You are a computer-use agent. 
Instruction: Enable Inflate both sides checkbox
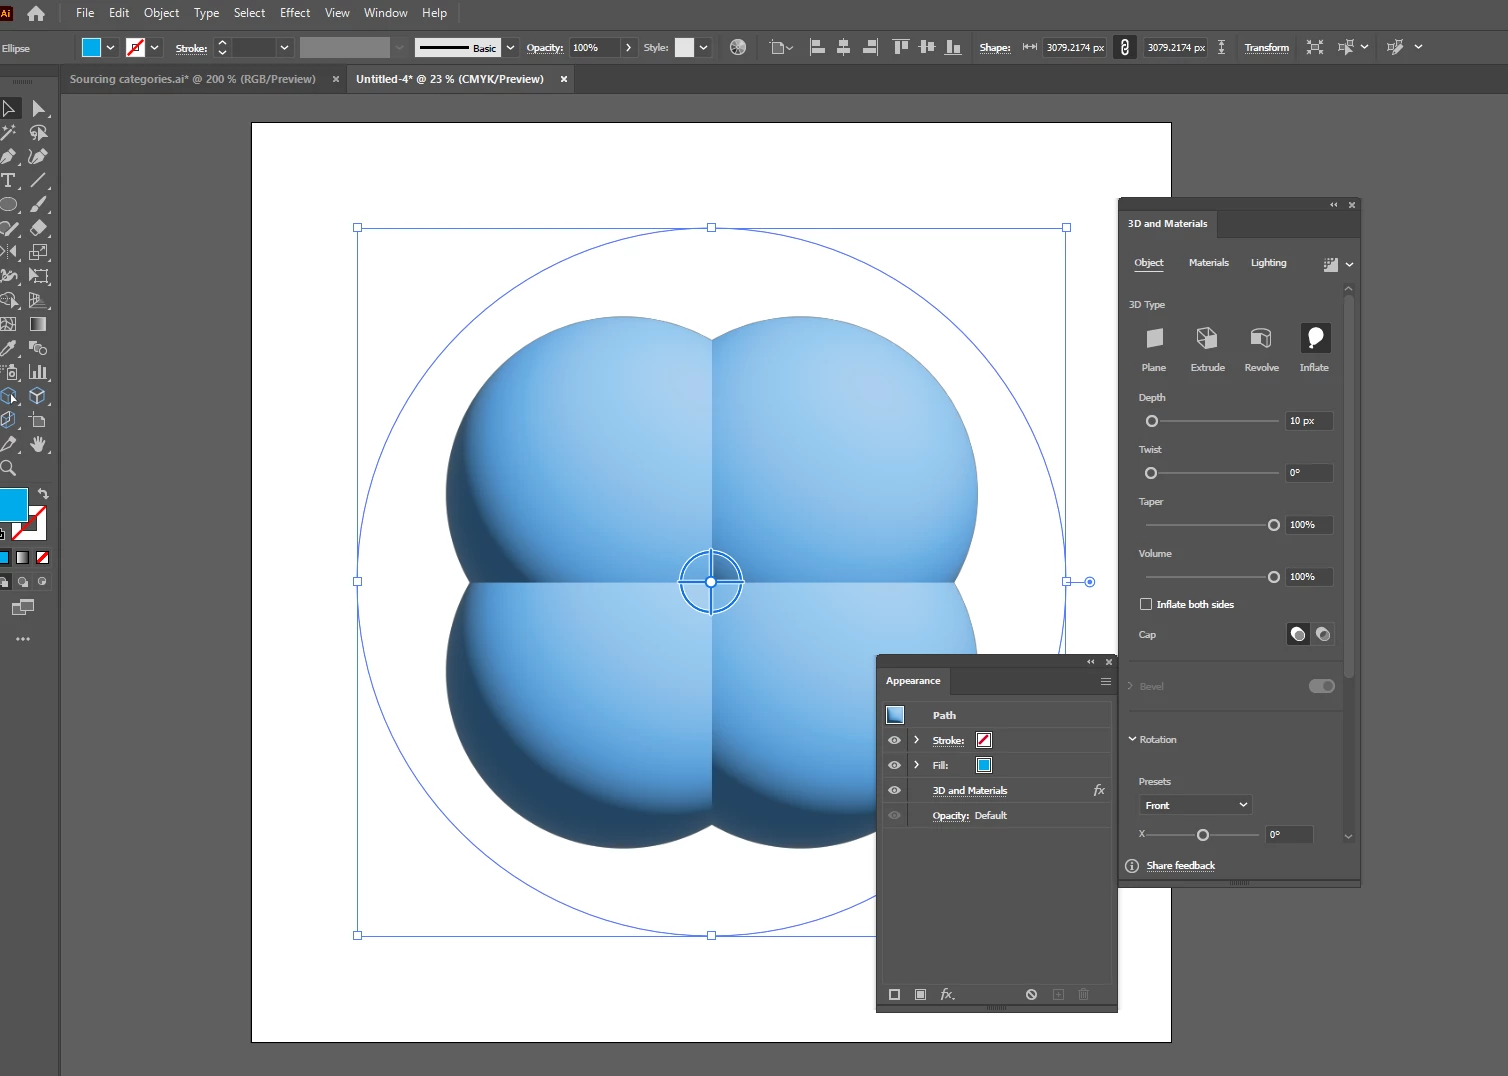pos(1146,604)
